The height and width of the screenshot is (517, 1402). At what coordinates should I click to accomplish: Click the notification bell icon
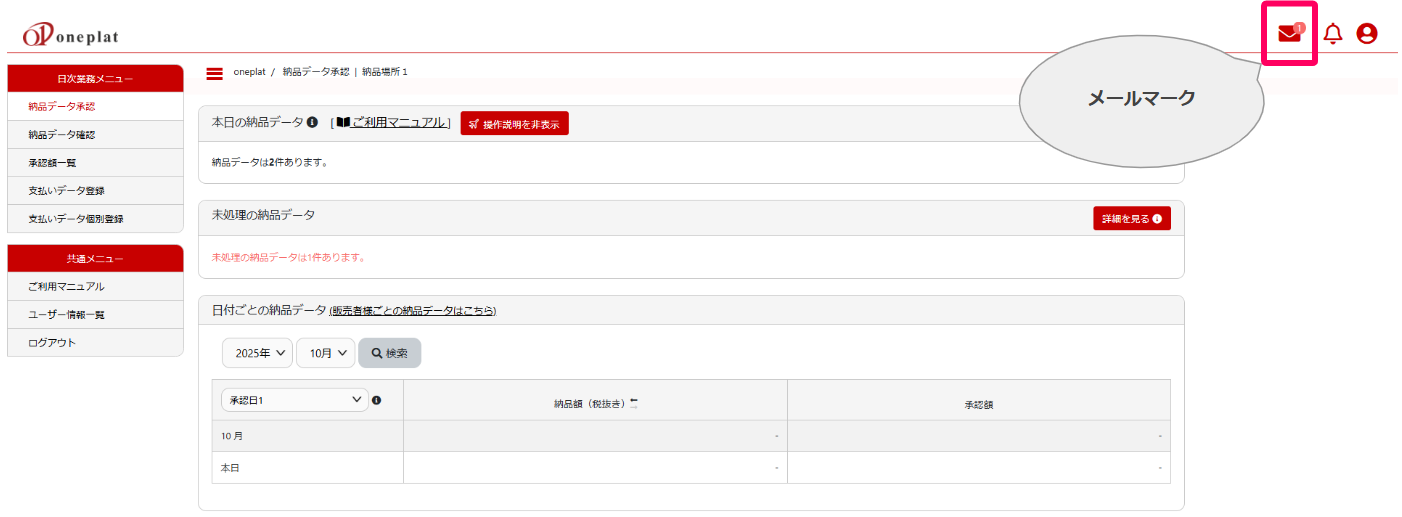tap(1332, 34)
